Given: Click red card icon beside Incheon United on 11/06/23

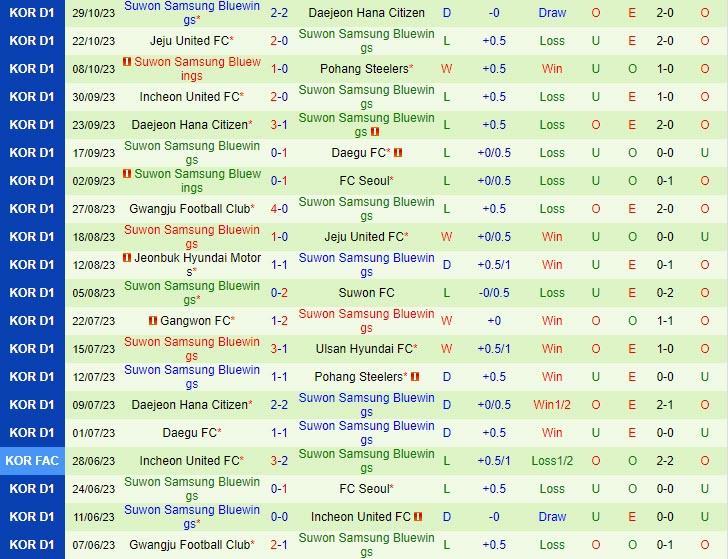Looking at the screenshot, I should pyautogui.click(x=418, y=517).
